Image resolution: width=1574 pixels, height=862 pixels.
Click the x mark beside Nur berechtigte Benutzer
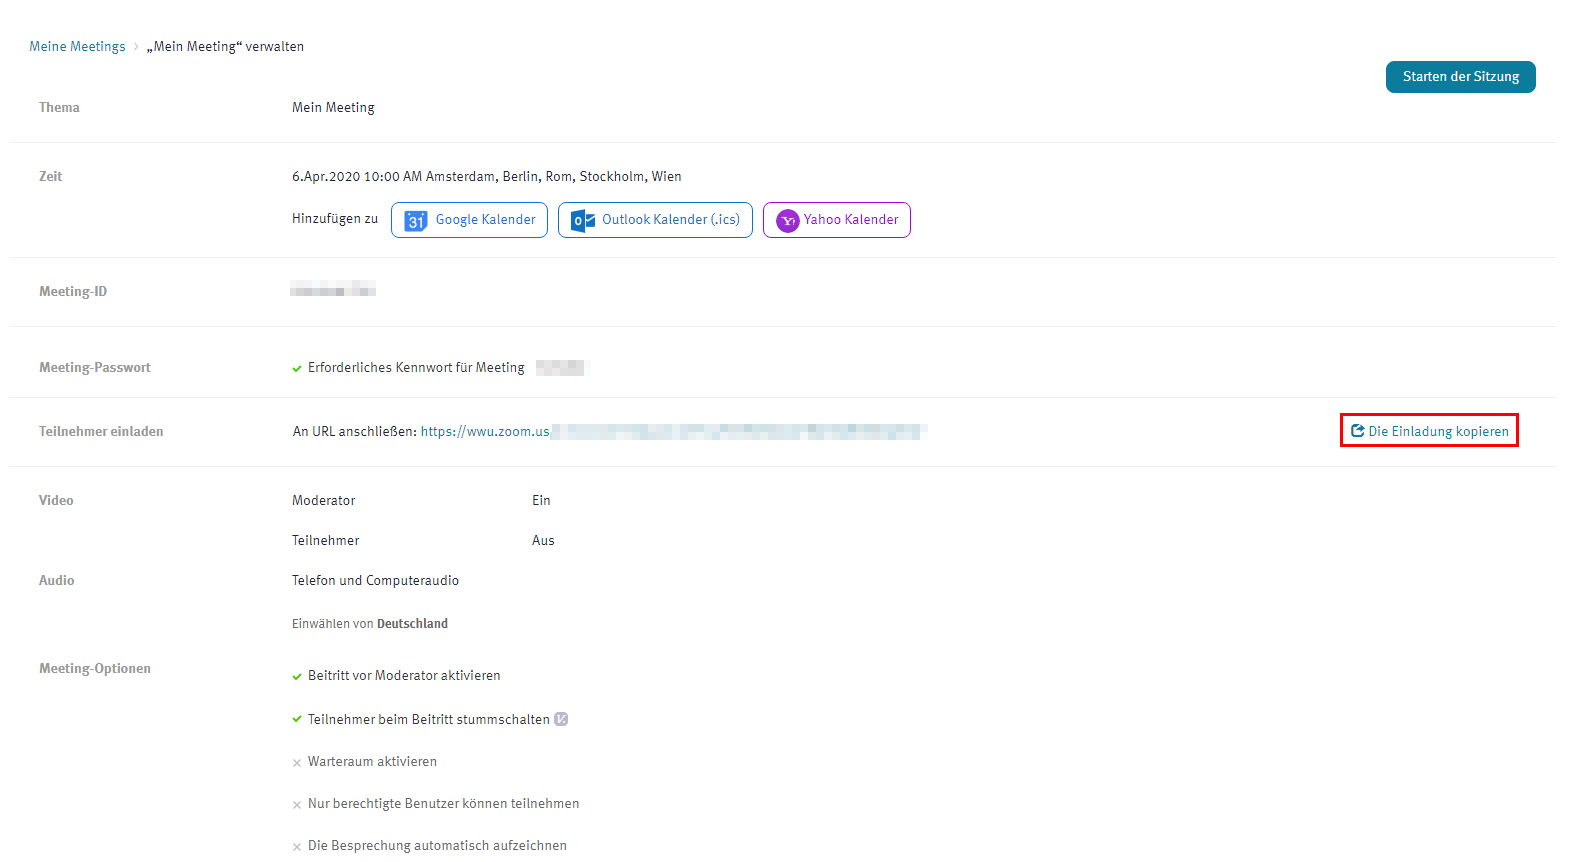[297, 805]
